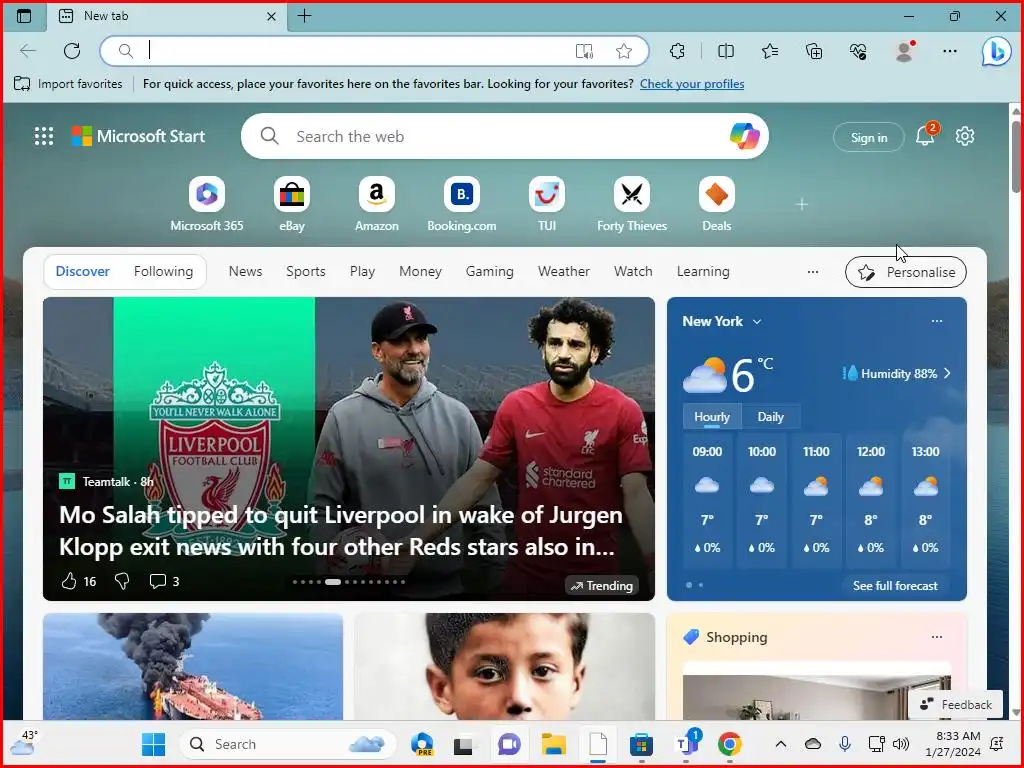This screenshot has width=1024, height=768.
Task: Open Feedback button
Action: (956, 705)
